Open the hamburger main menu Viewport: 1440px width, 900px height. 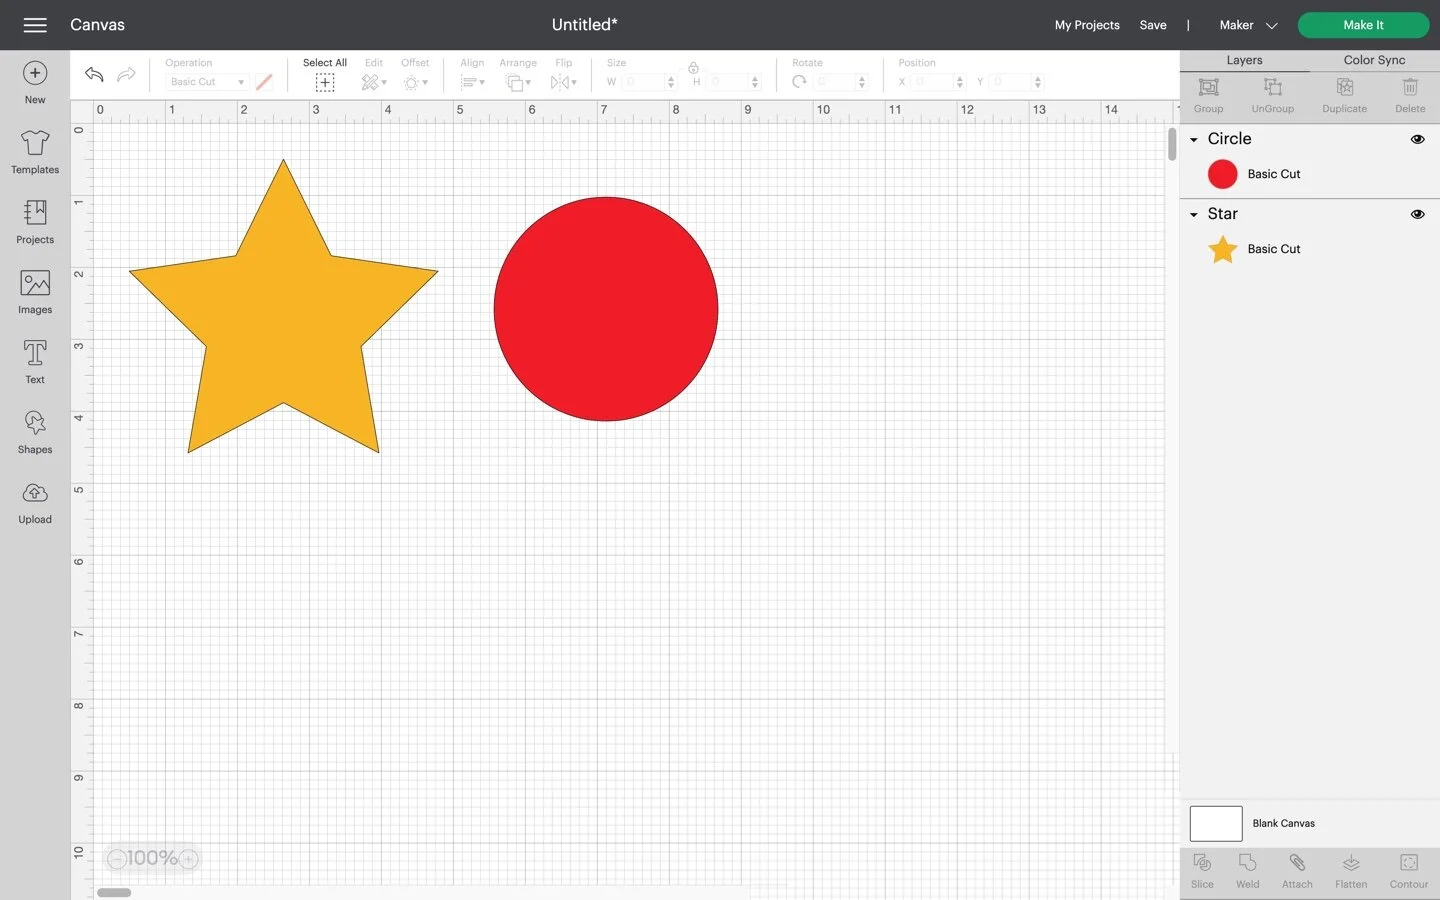coord(35,25)
